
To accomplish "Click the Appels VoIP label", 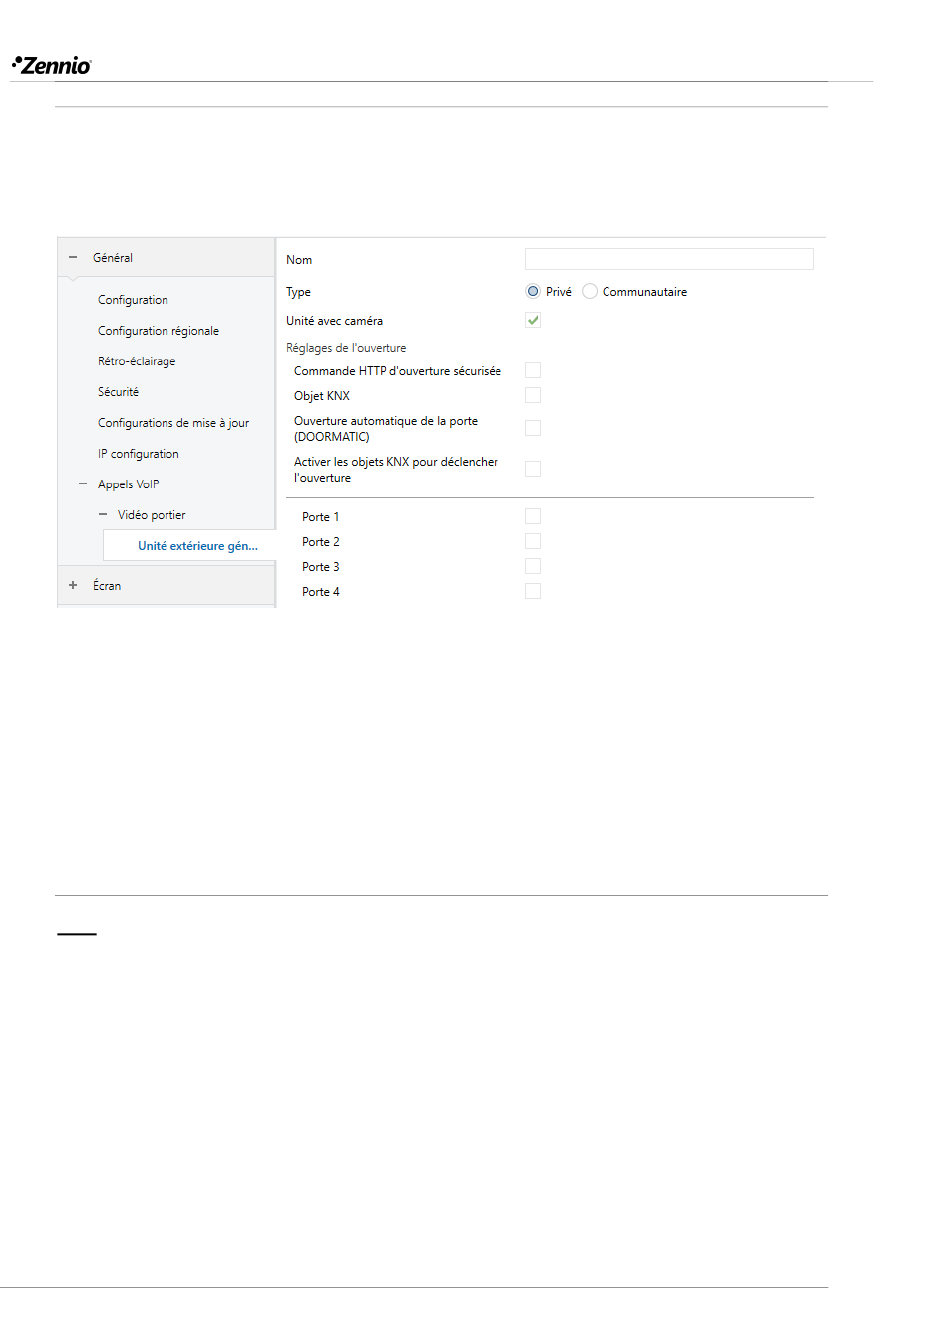I will (128, 484).
